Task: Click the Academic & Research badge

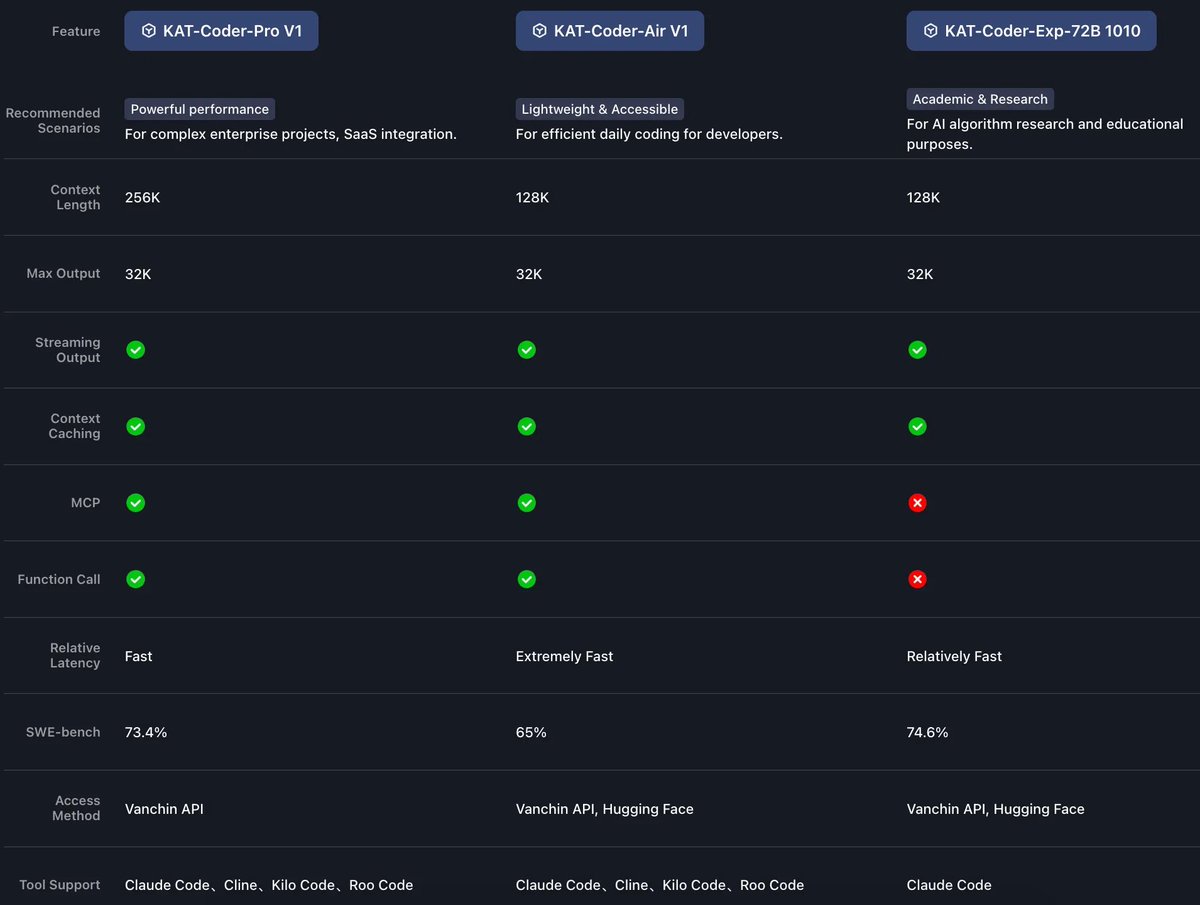Action: (980, 99)
